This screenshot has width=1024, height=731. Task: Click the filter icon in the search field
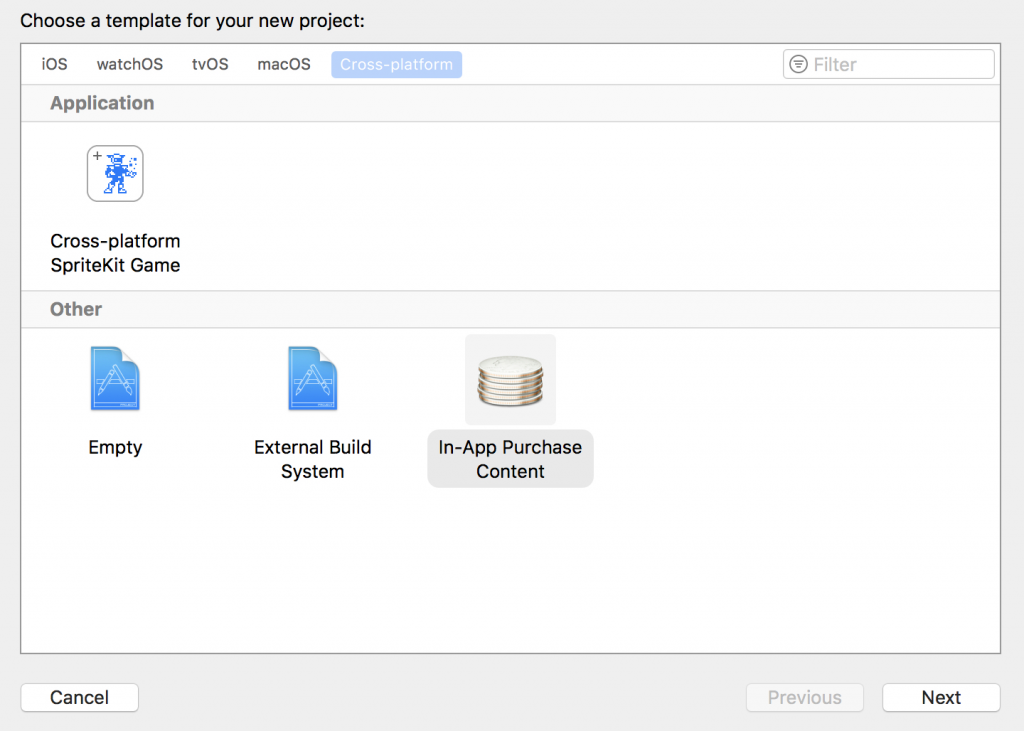[x=798, y=64]
